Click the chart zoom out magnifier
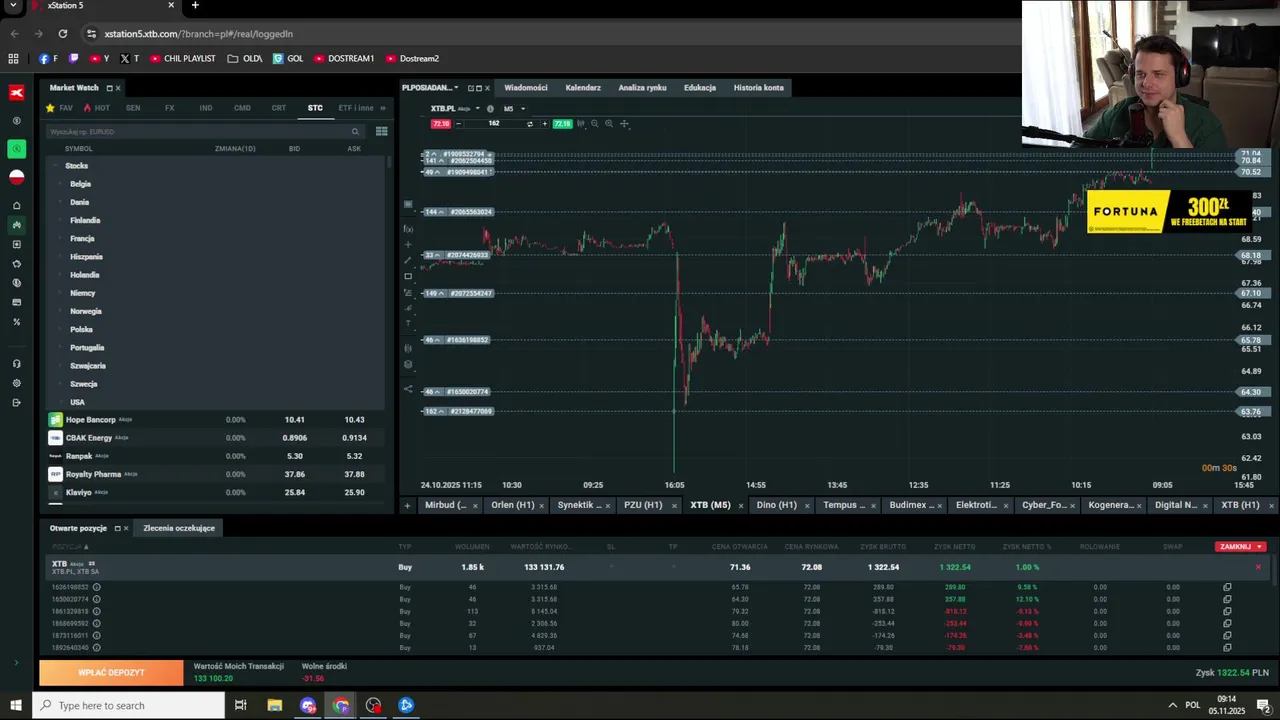The height and width of the screenshot is (720, 1280). pyautogui.click(x=595, y=124)
